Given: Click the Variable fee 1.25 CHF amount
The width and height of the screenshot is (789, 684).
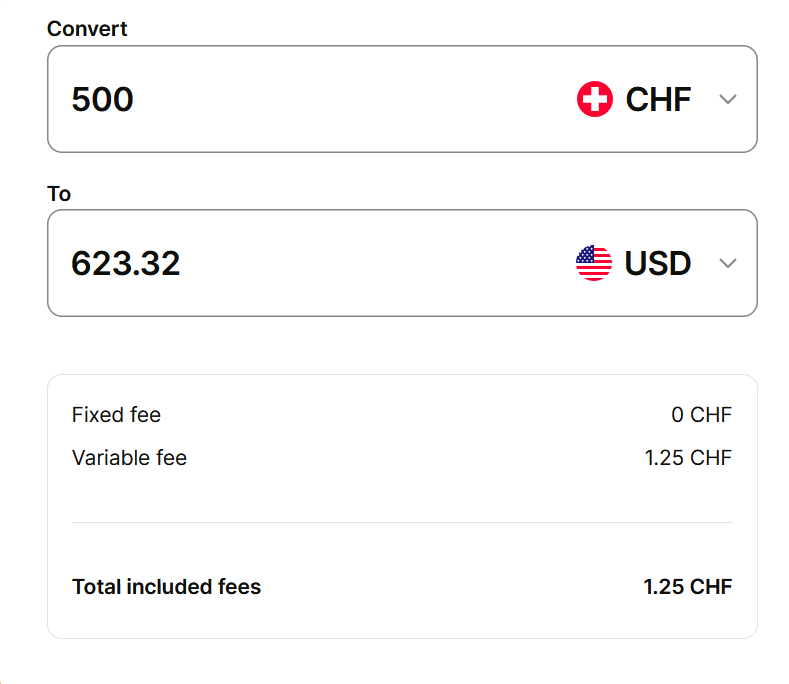Looking at the screenshot, I should (688, 458).
